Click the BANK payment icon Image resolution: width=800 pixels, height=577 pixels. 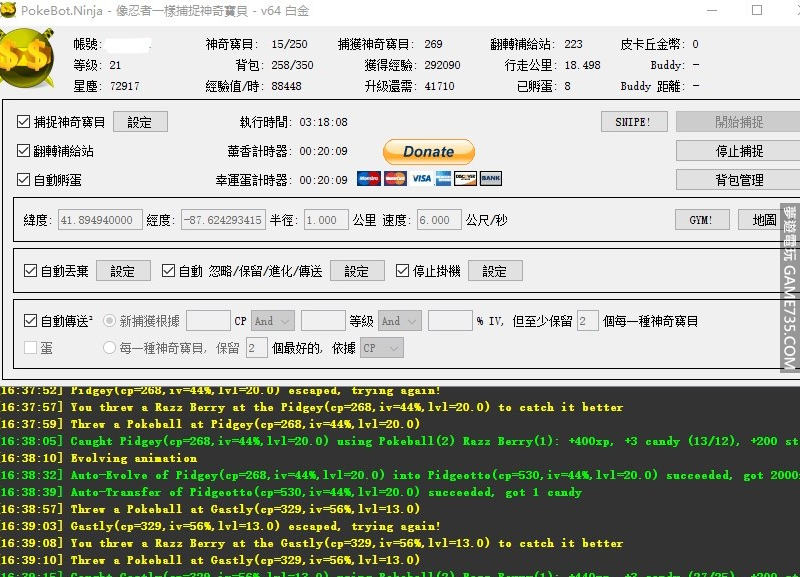[x=491, y=179]
